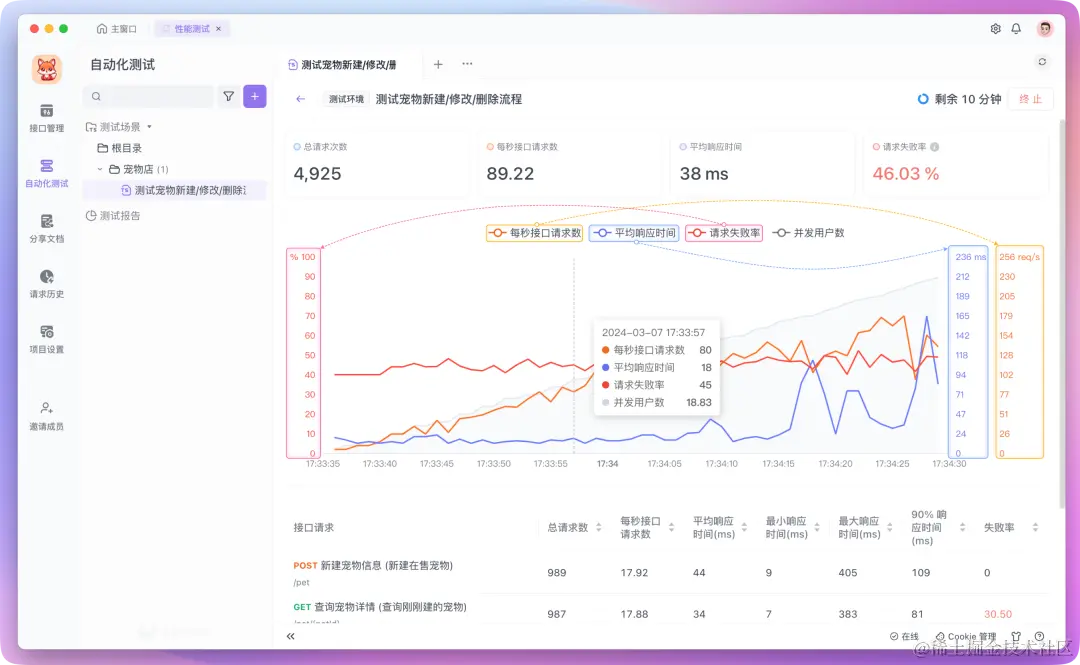Open GET 查询宠物详情 request row

click(667, 611)
